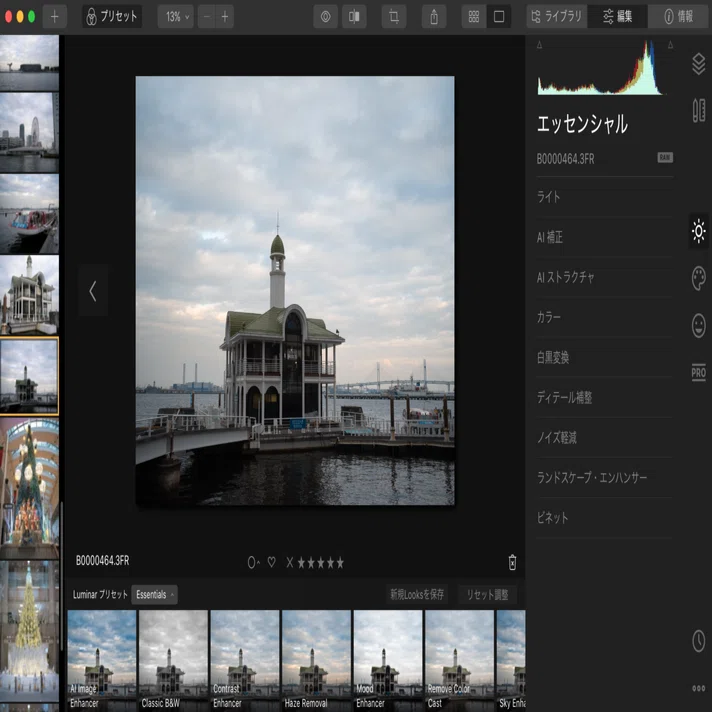Set rating to three stars
Viewport: 712px width, 712px height.
pyautogui.click(x=321, y=563)
